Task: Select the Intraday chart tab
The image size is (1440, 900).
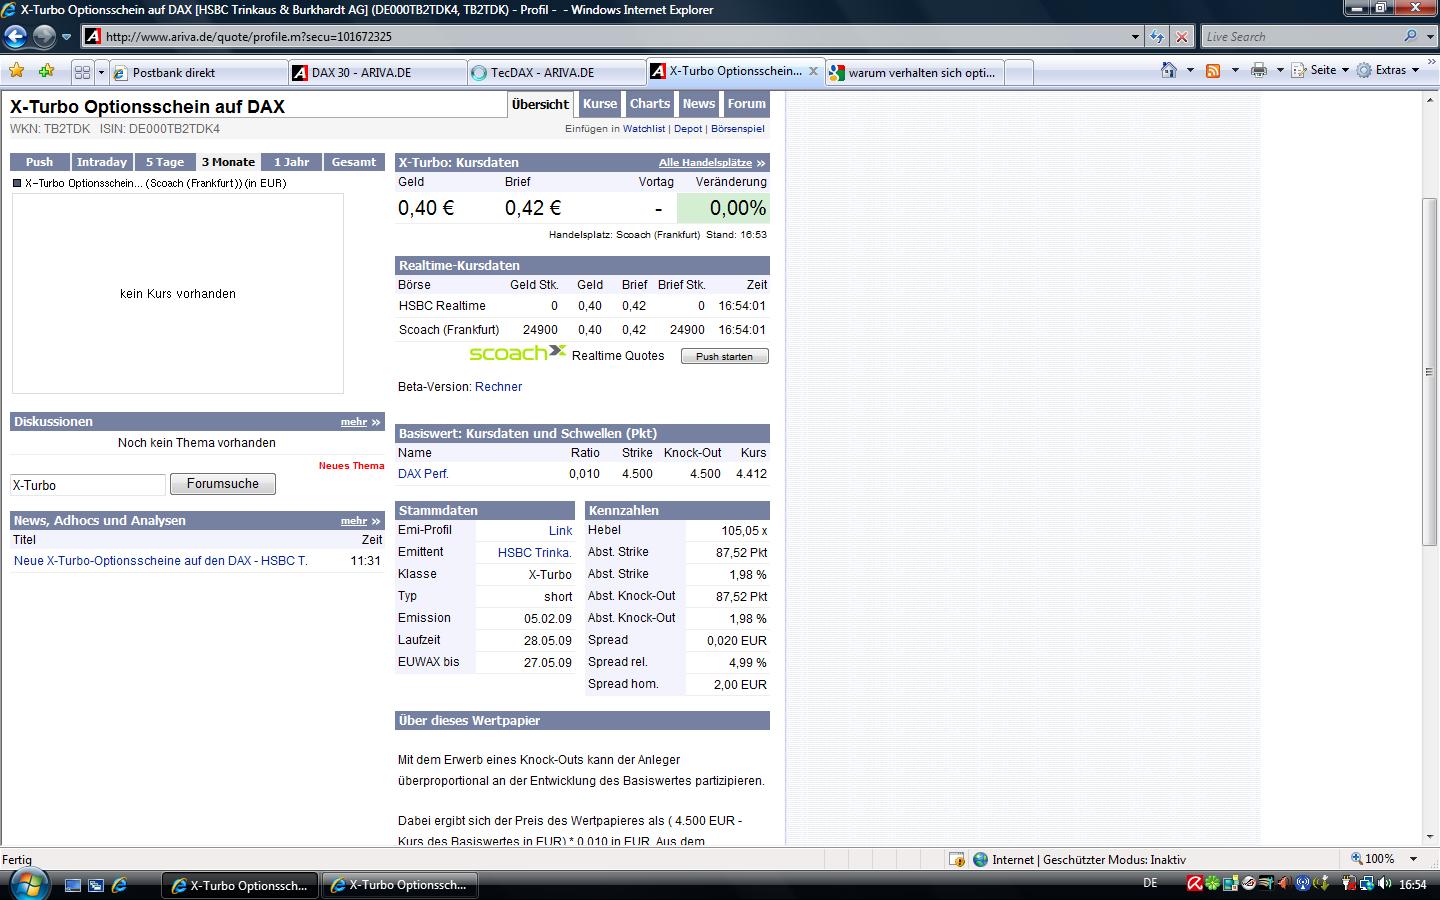Action: [102, 162]
